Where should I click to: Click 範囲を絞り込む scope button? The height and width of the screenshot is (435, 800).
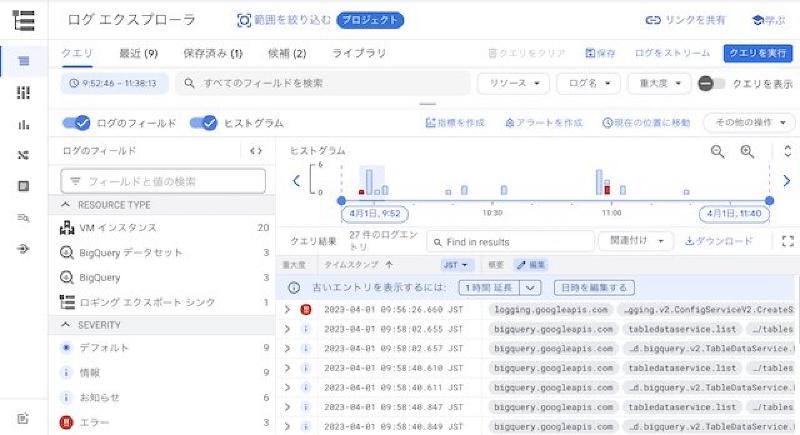pyautogui.click(x=284, y=20)
